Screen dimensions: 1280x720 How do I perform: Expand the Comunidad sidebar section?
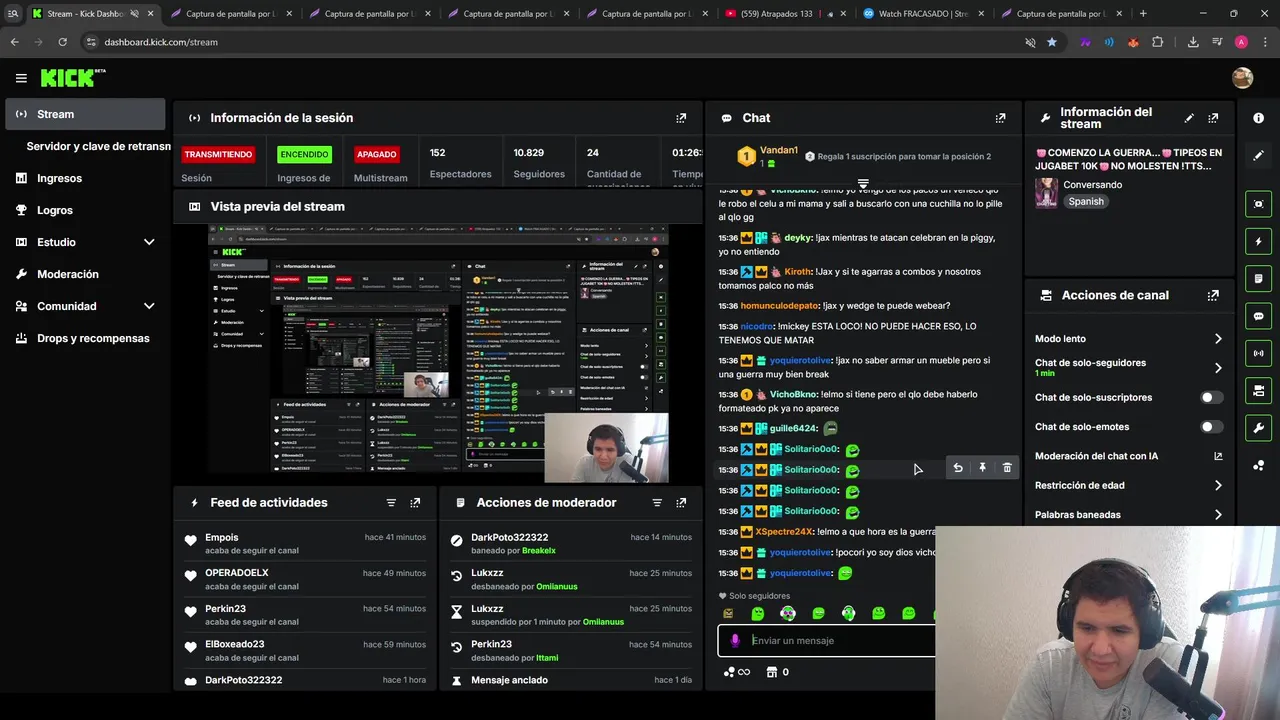[149, 306]
